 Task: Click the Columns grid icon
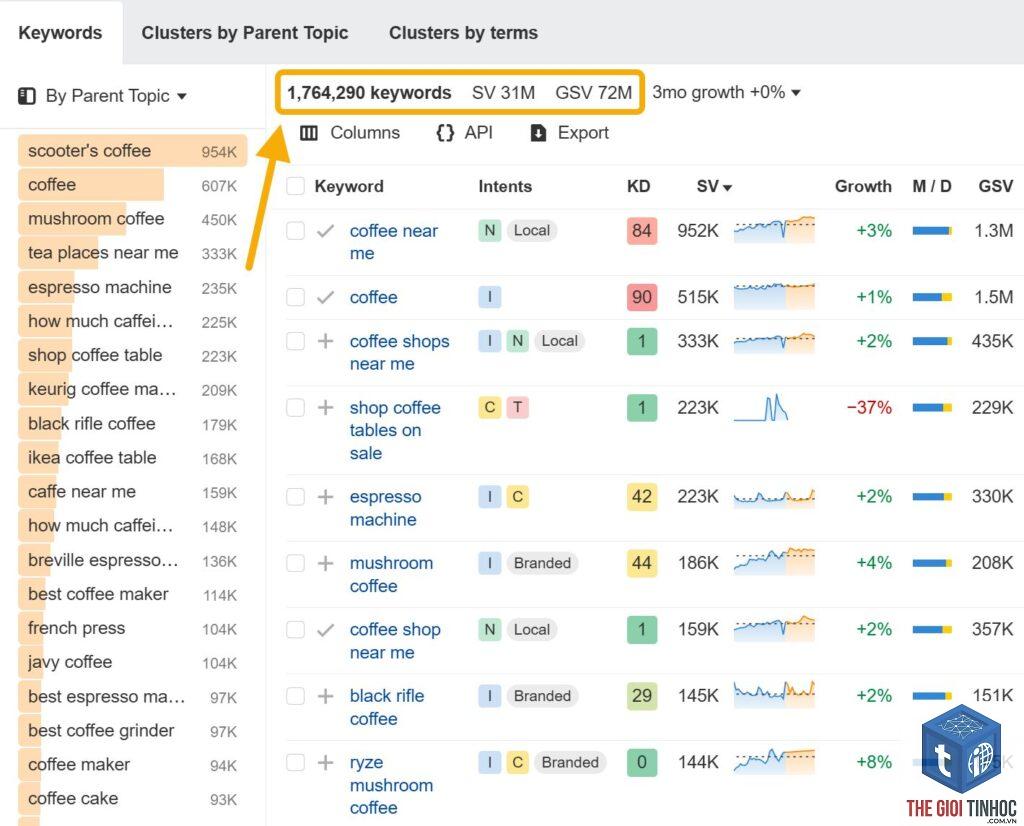point(309,133)
